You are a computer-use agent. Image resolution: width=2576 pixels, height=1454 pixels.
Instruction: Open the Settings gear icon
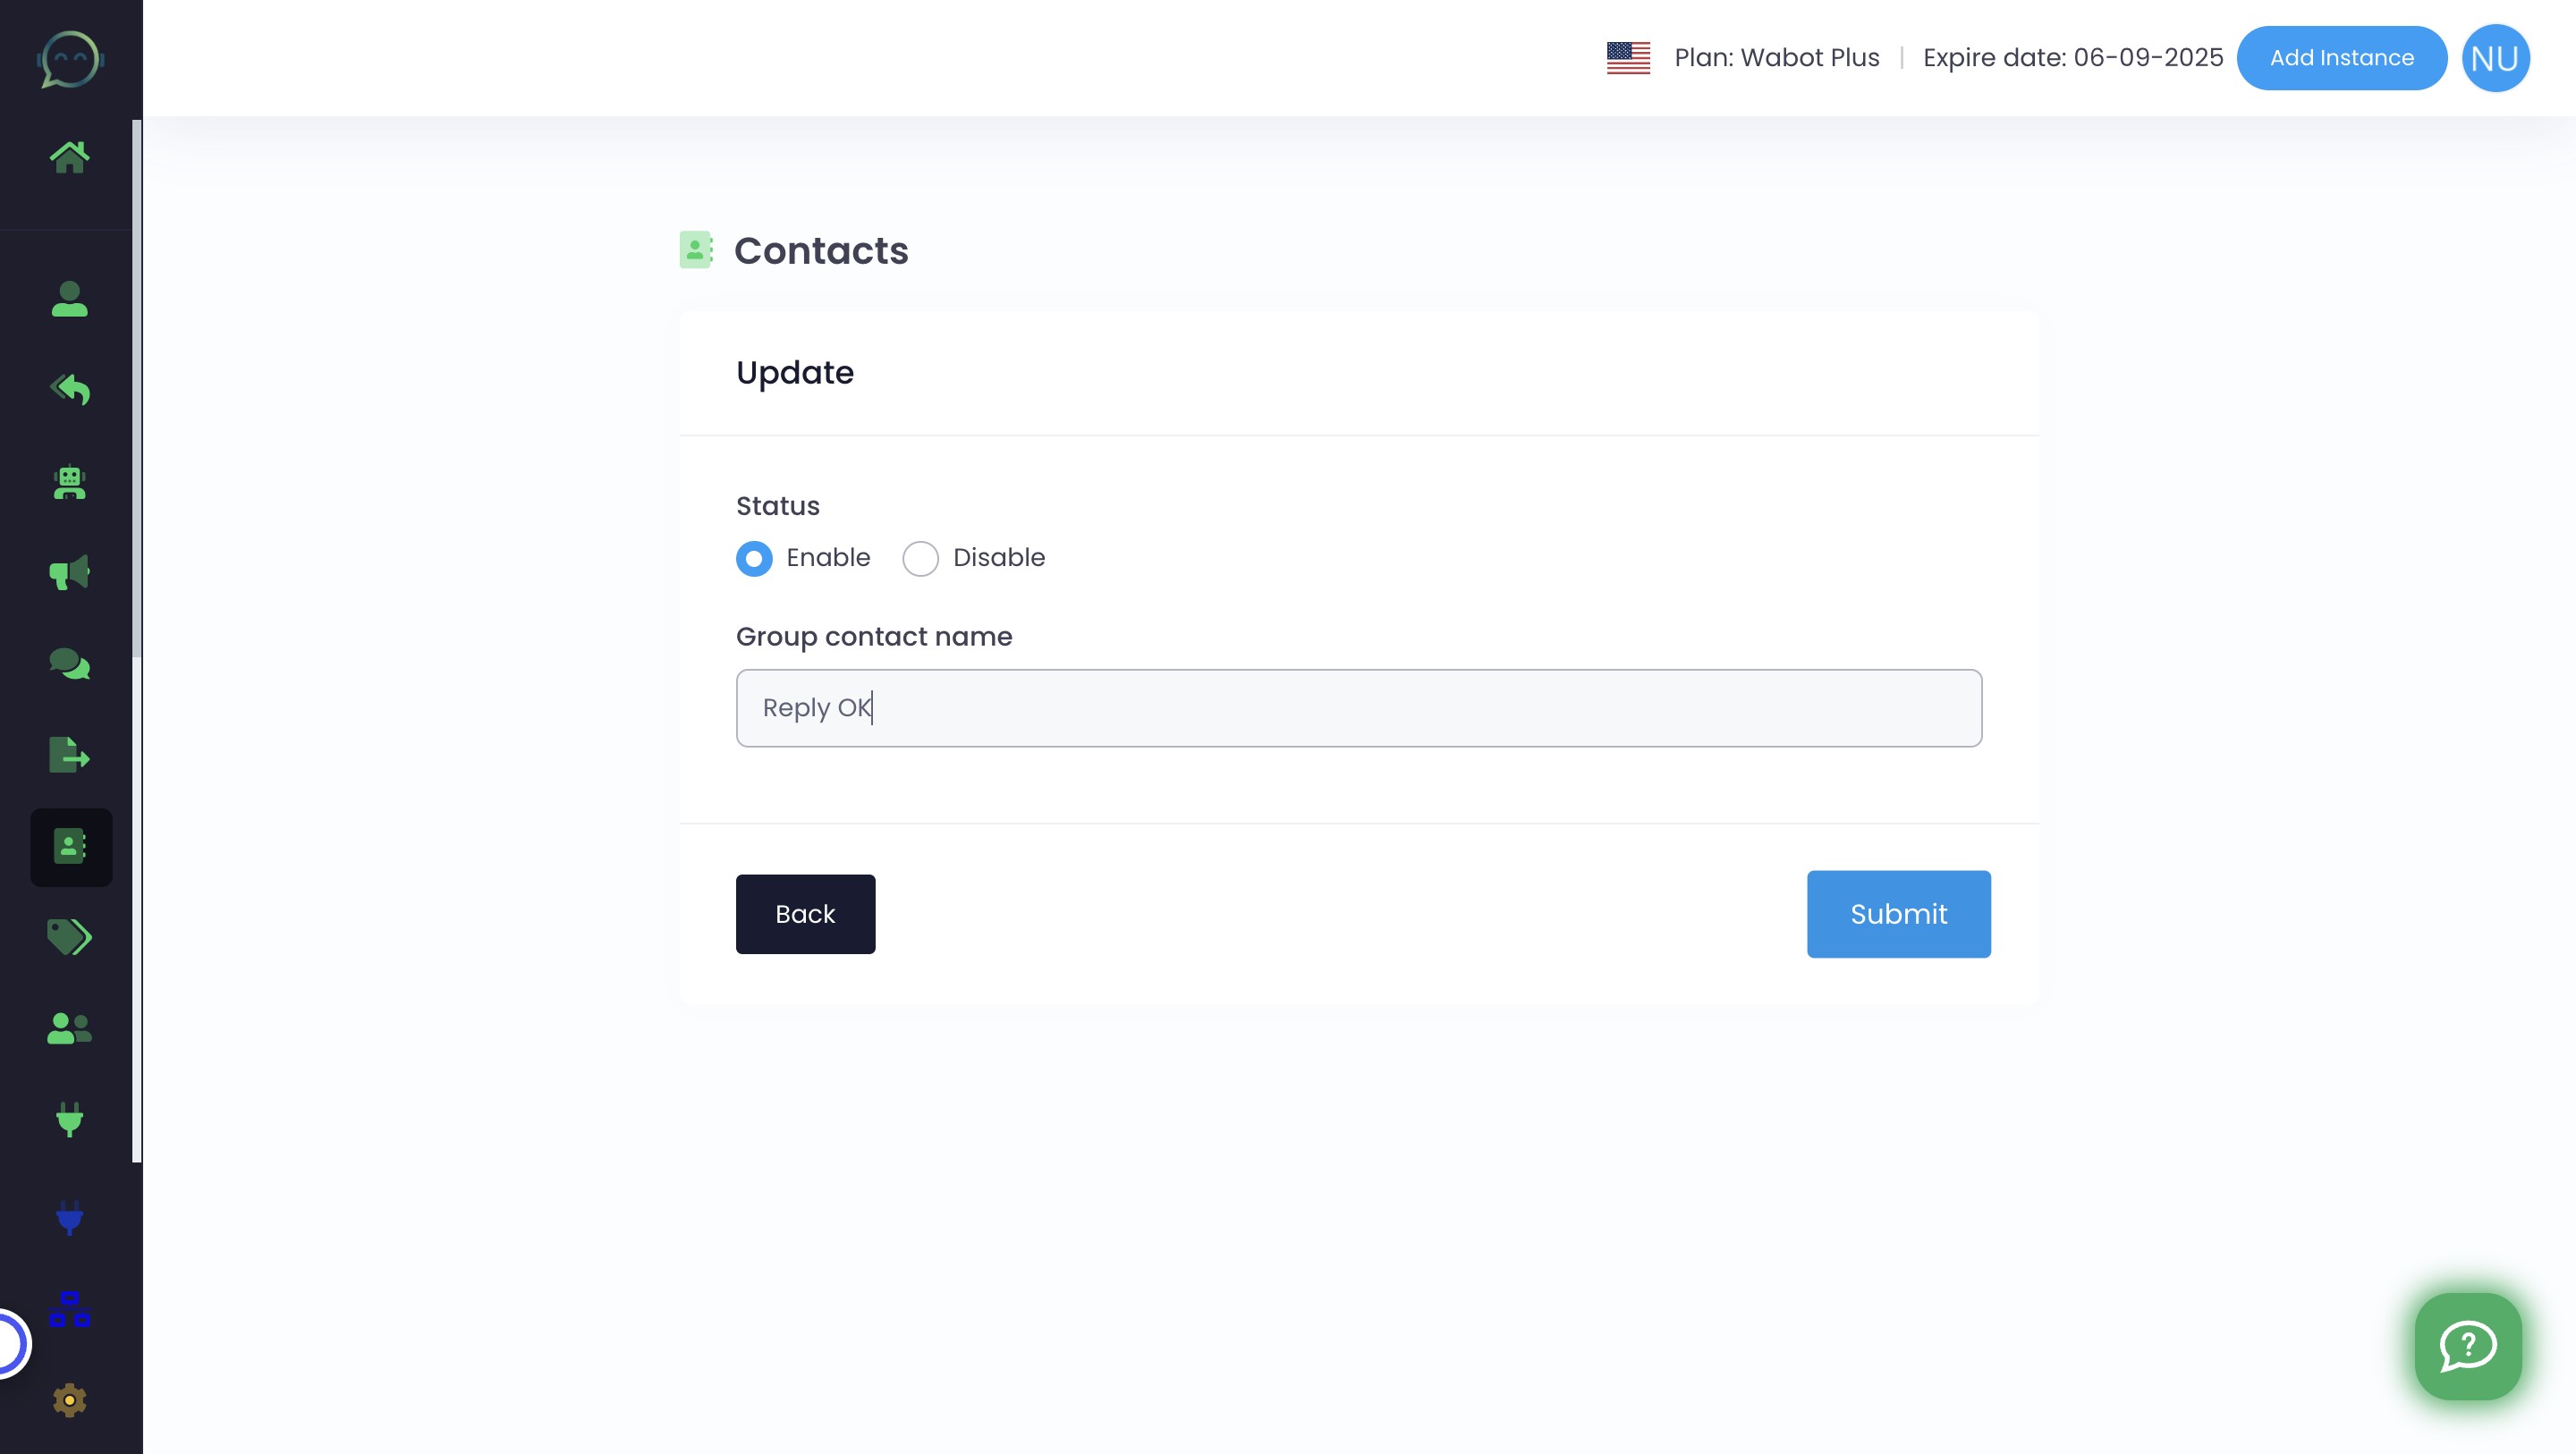coord(69,1401)
